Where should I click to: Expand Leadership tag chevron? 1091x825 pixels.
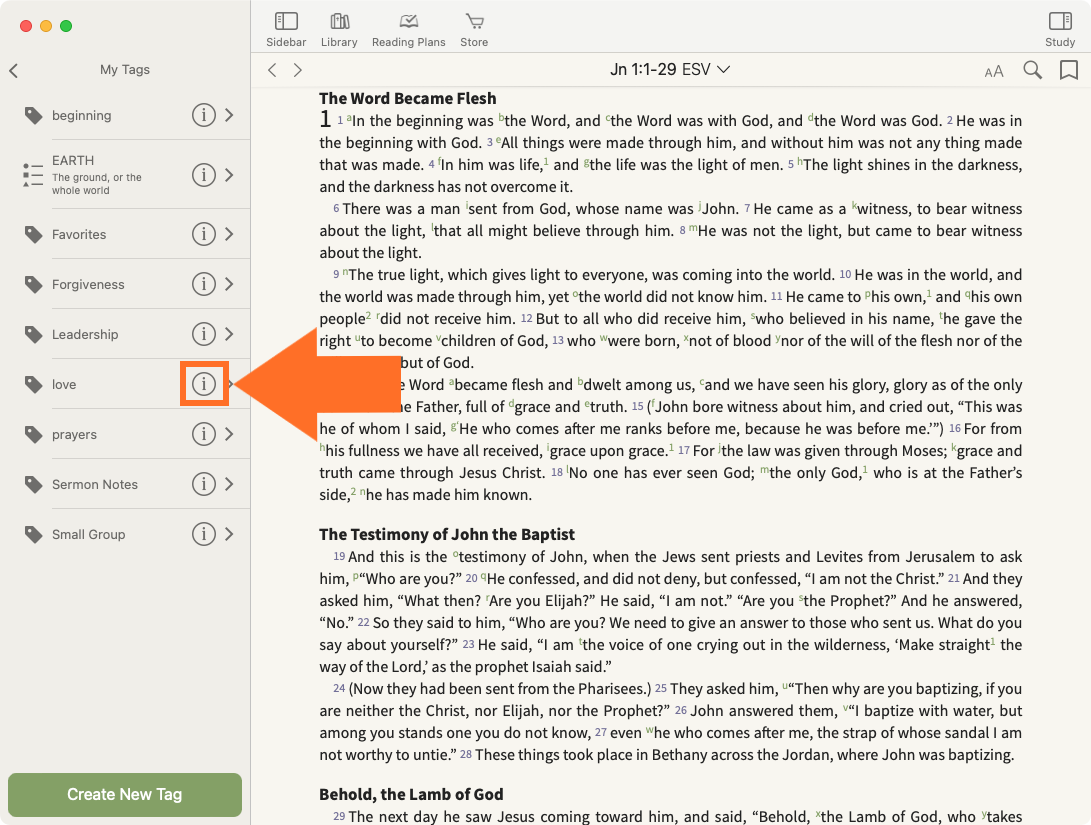tap(230, 334)
